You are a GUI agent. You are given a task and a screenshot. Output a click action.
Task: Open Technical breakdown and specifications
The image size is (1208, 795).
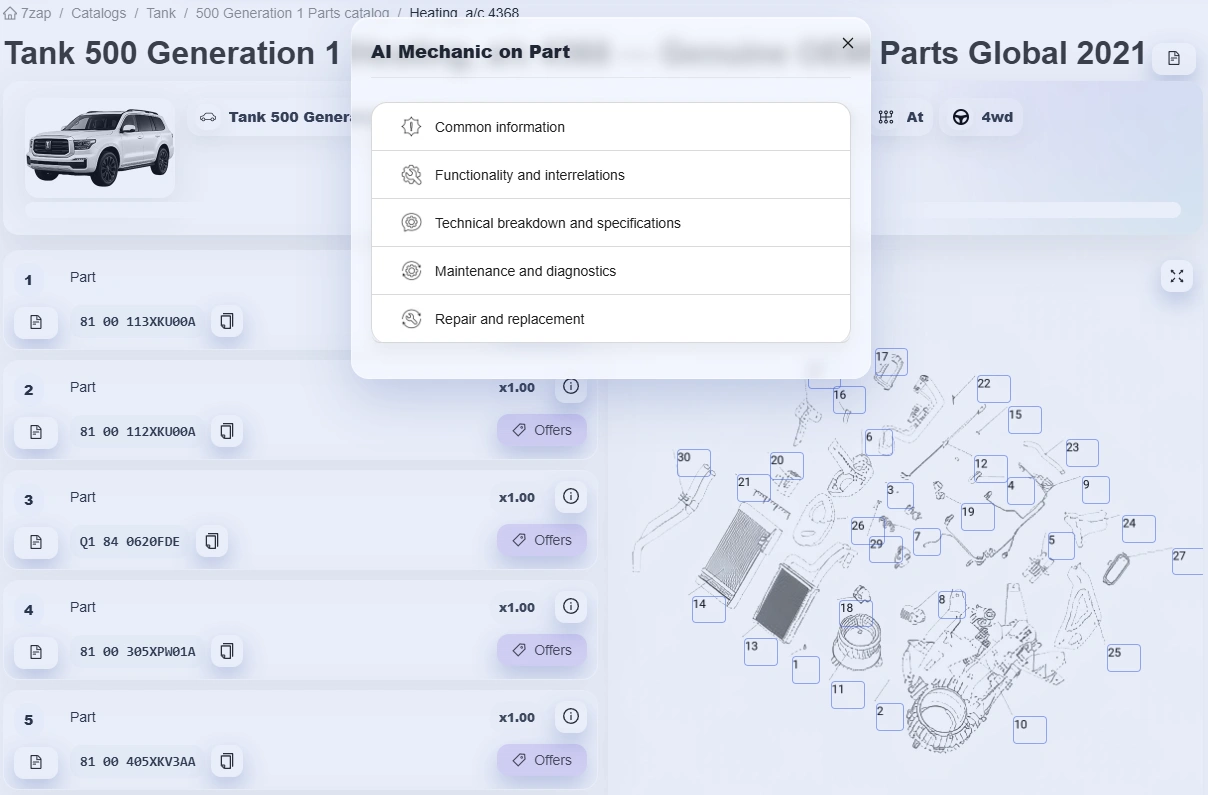(x=611, y=223)
